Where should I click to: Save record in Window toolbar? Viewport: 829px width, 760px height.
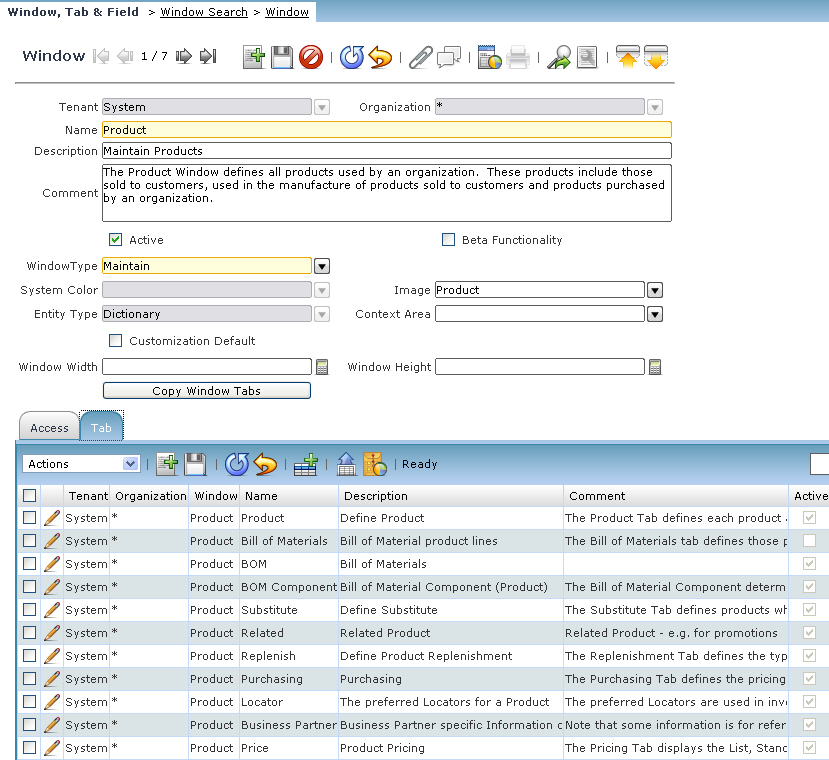pos(282,57)
